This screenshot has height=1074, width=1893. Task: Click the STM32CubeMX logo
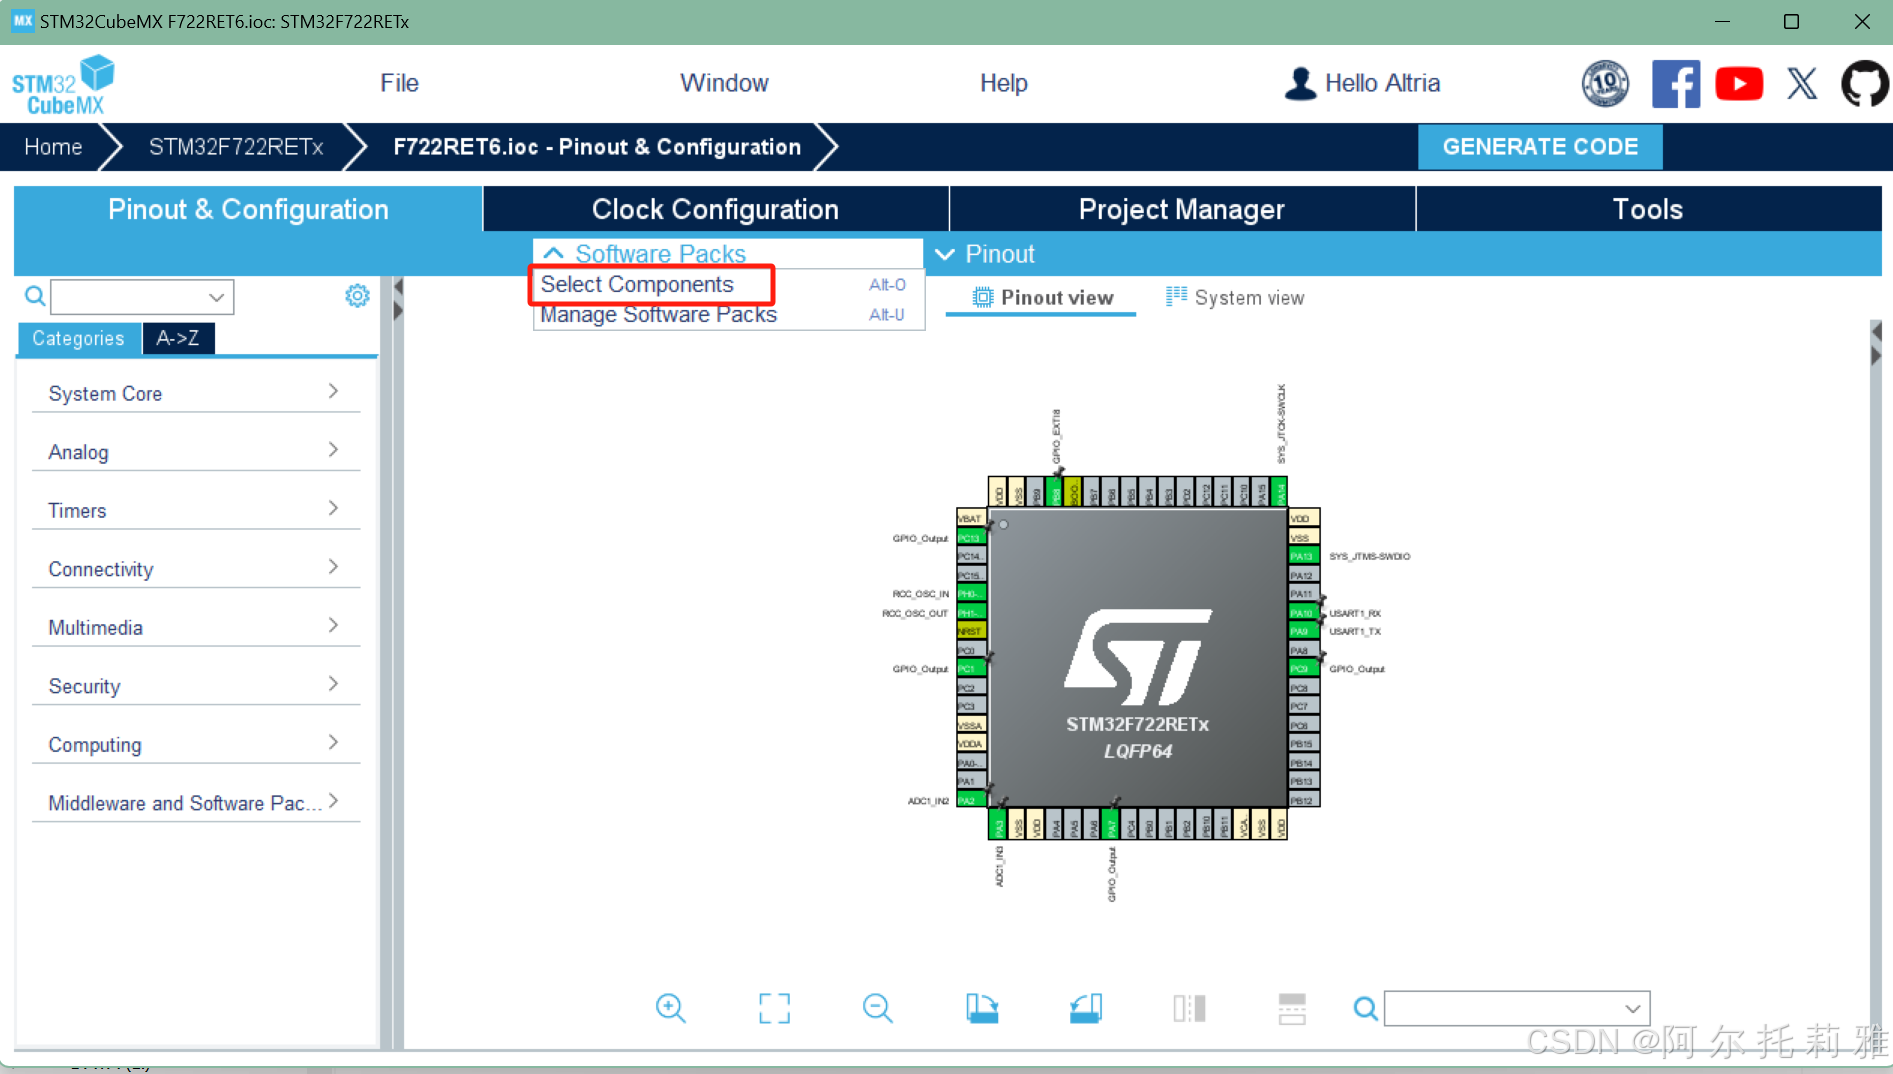point(63,84)
